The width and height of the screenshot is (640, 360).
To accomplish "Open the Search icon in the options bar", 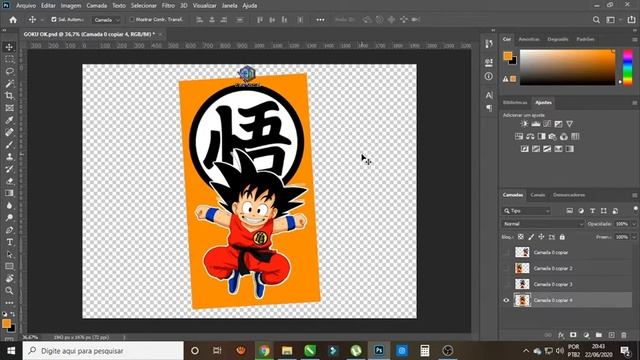I will click(596, 20).
